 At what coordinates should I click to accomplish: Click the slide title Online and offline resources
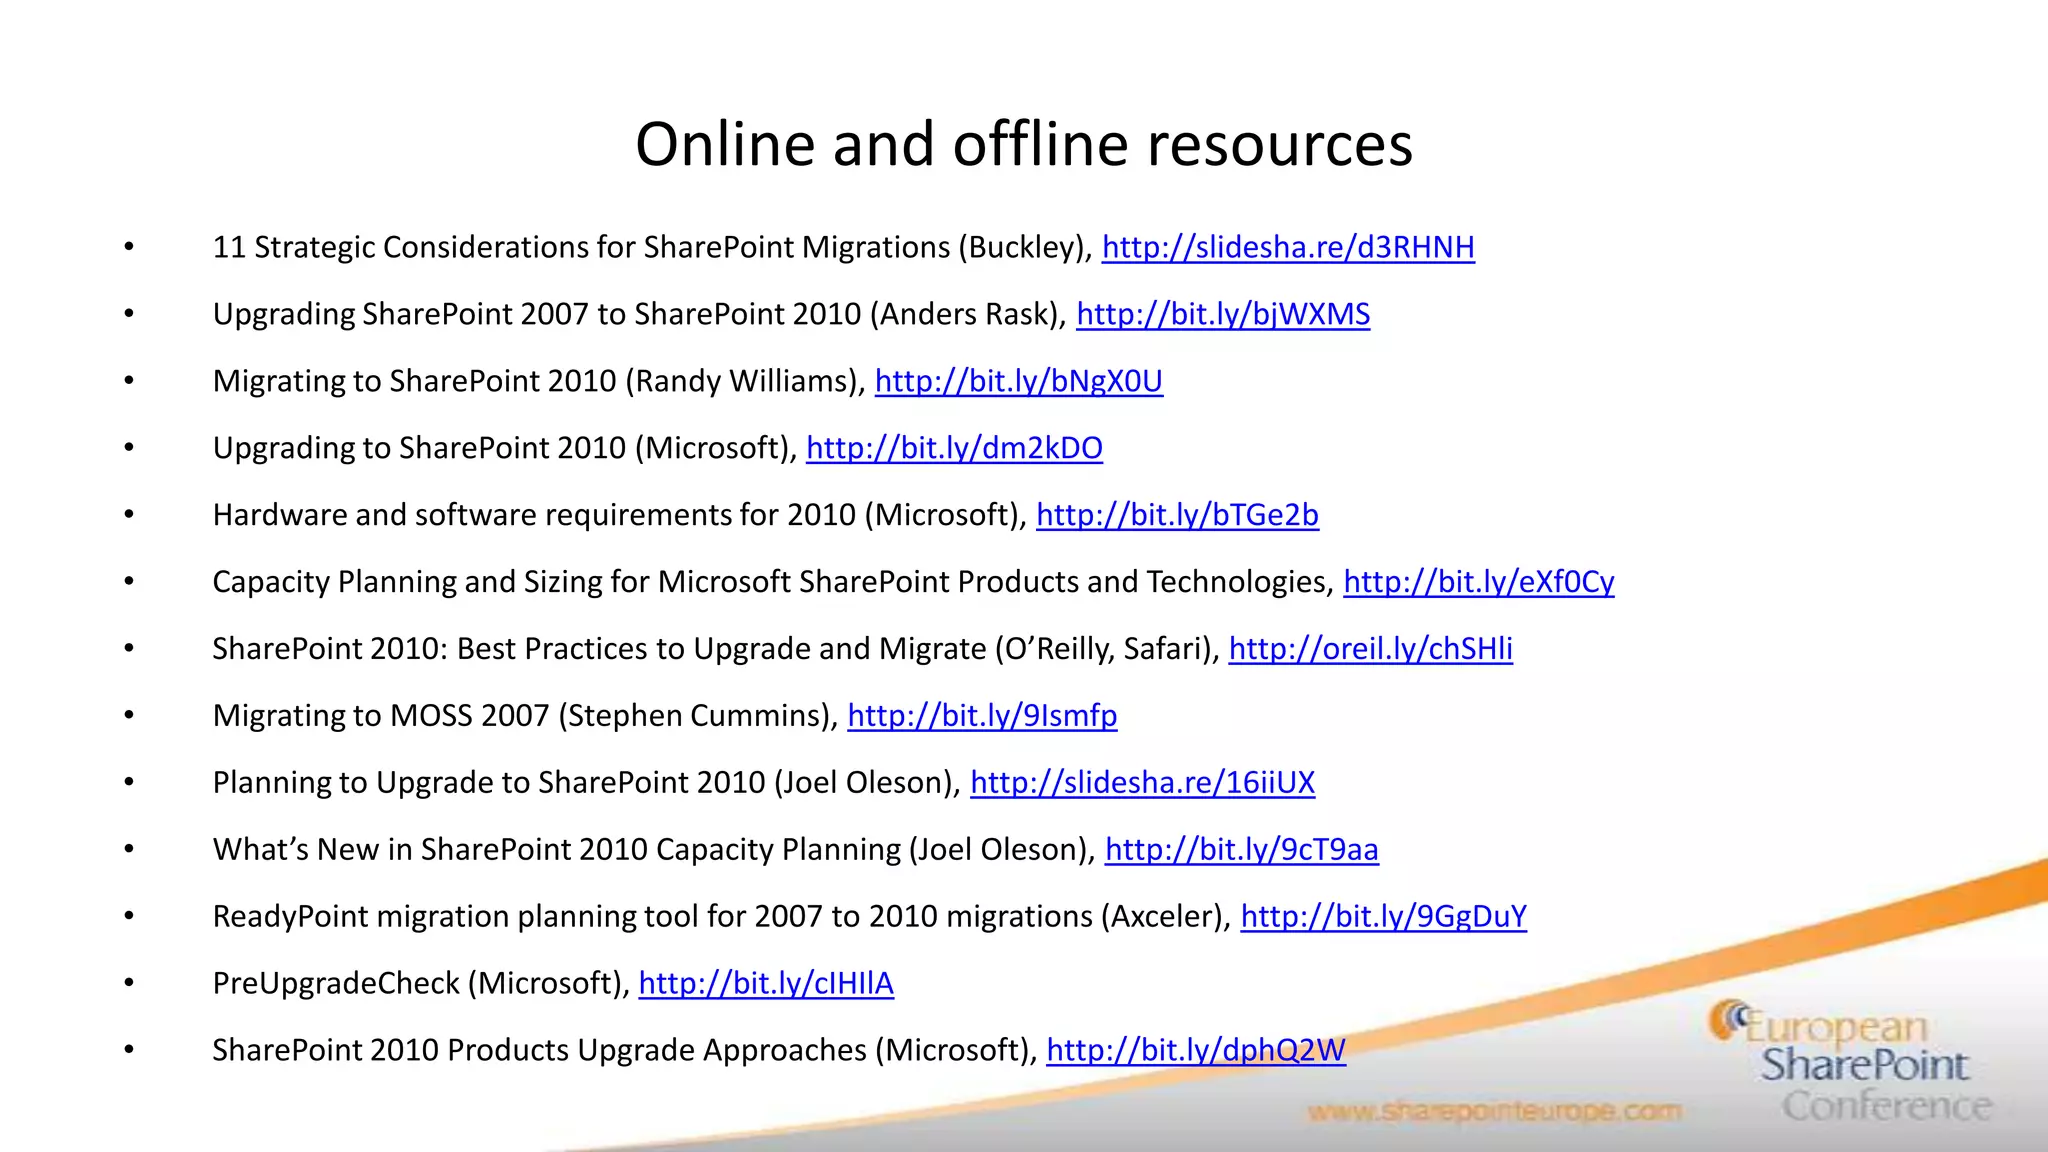pyautogui.click(x=1024, y=144)
